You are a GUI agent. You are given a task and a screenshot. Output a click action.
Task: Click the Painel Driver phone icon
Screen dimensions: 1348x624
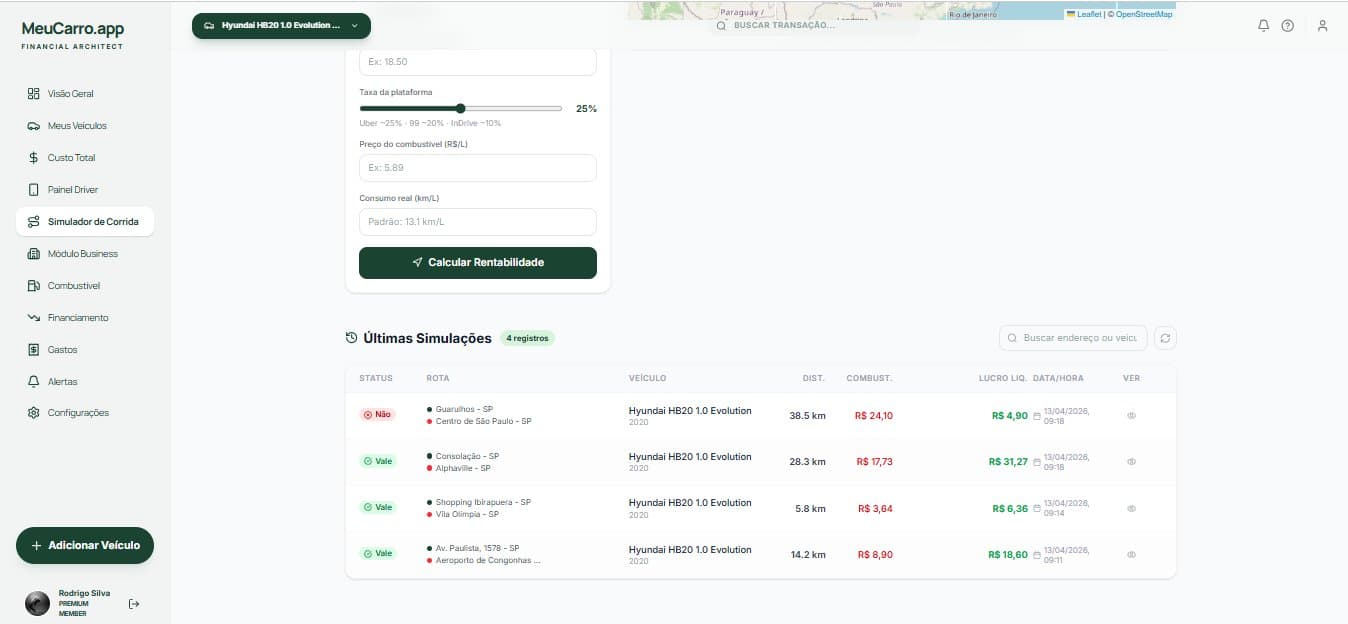coord(34,190)
